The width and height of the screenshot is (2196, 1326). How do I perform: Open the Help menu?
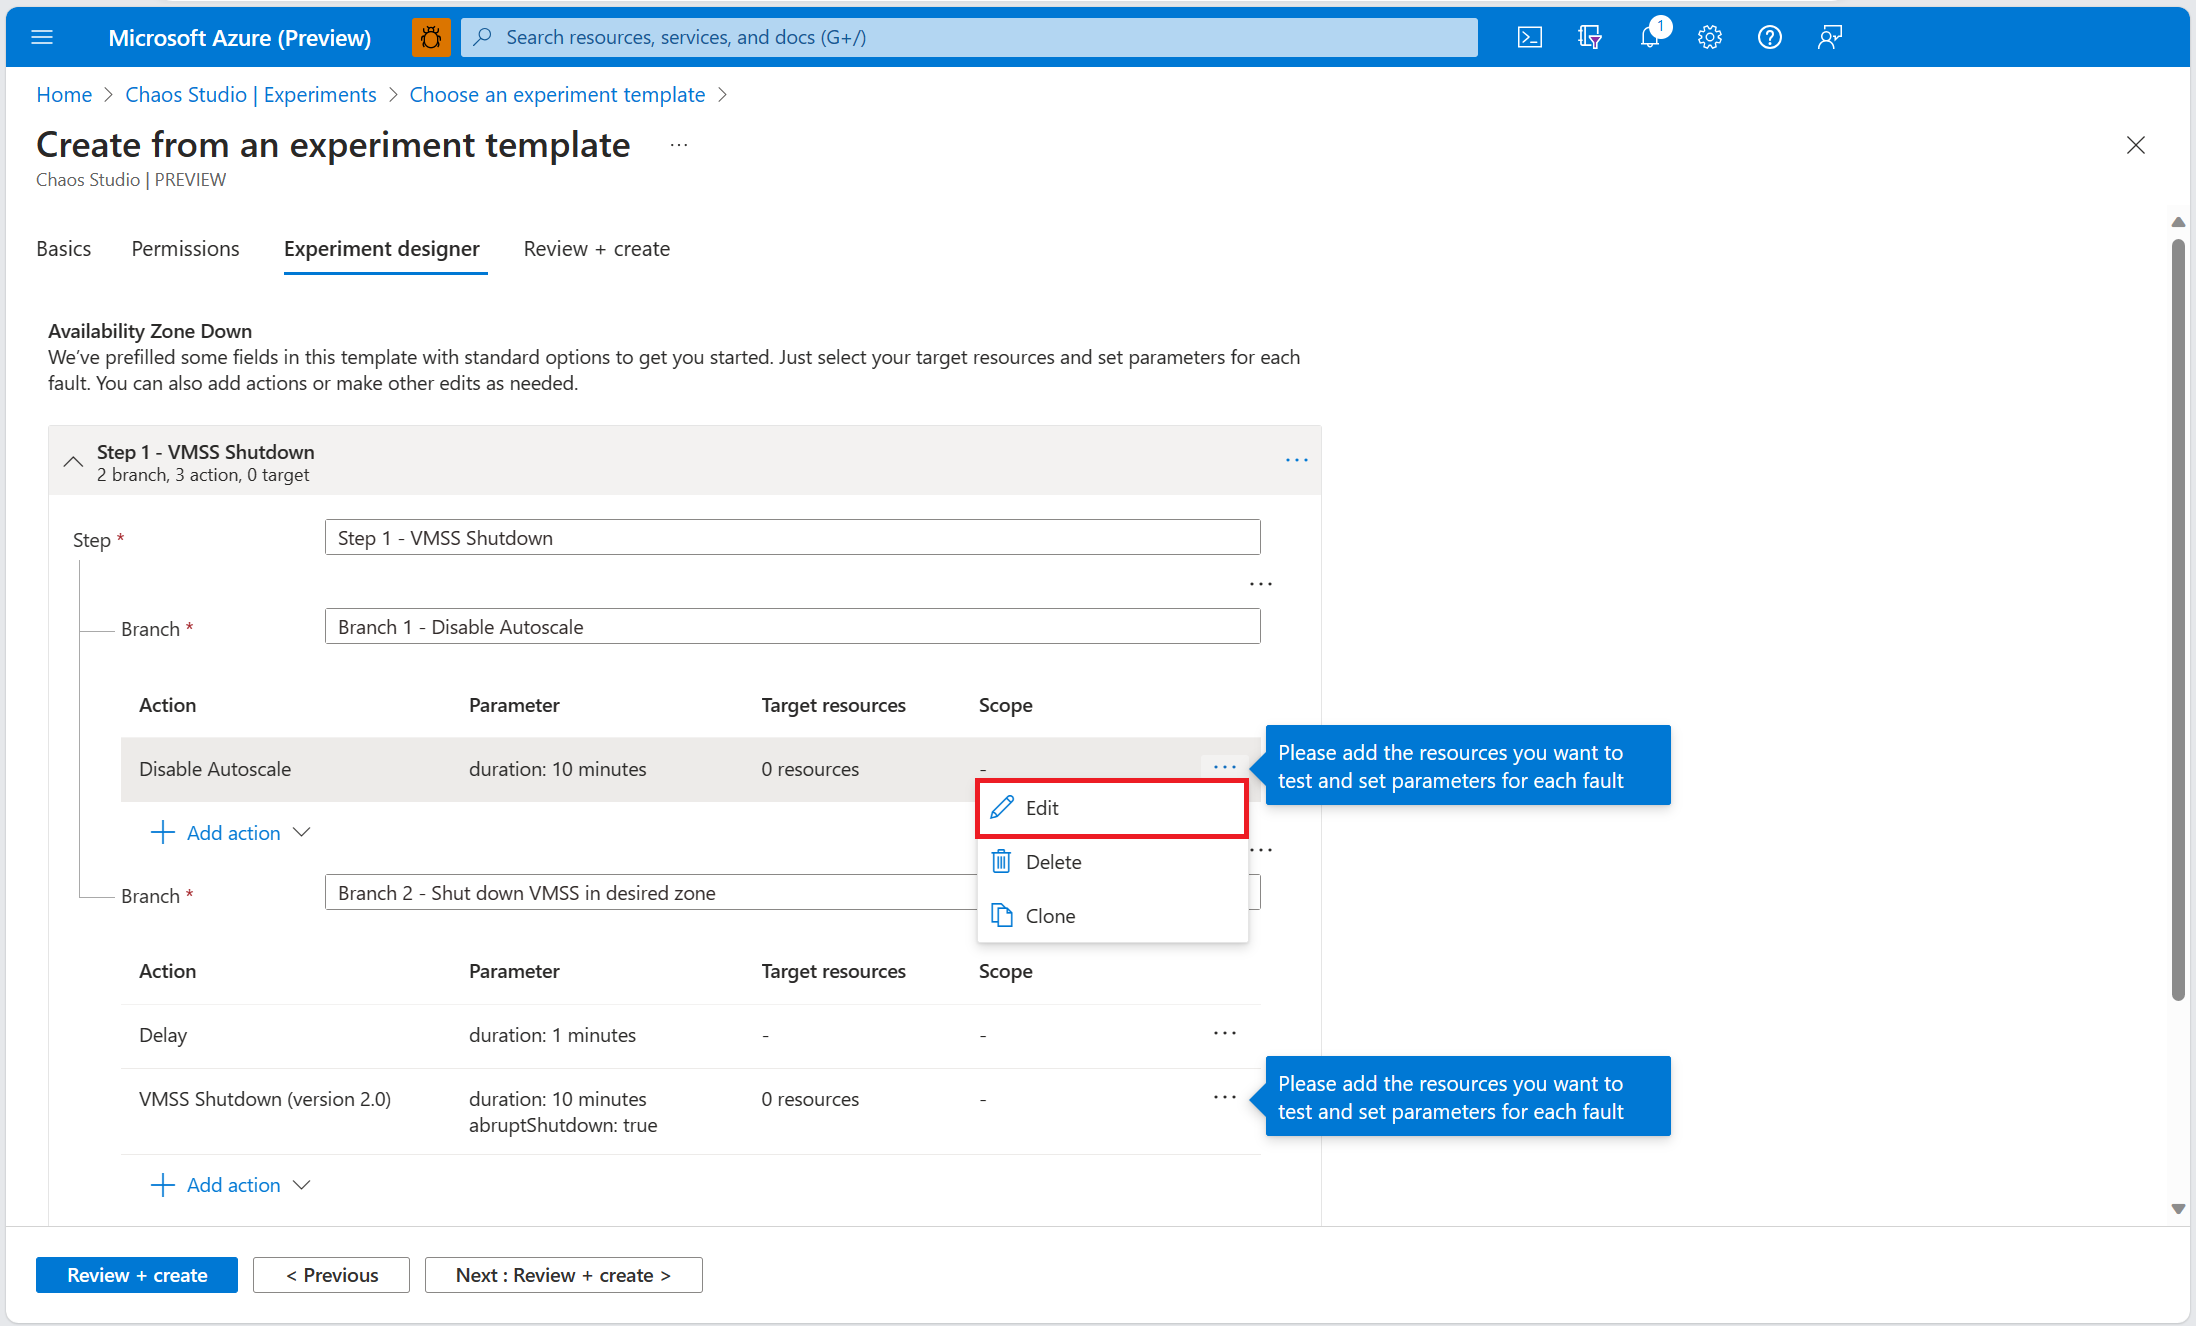click(1770, 37)
